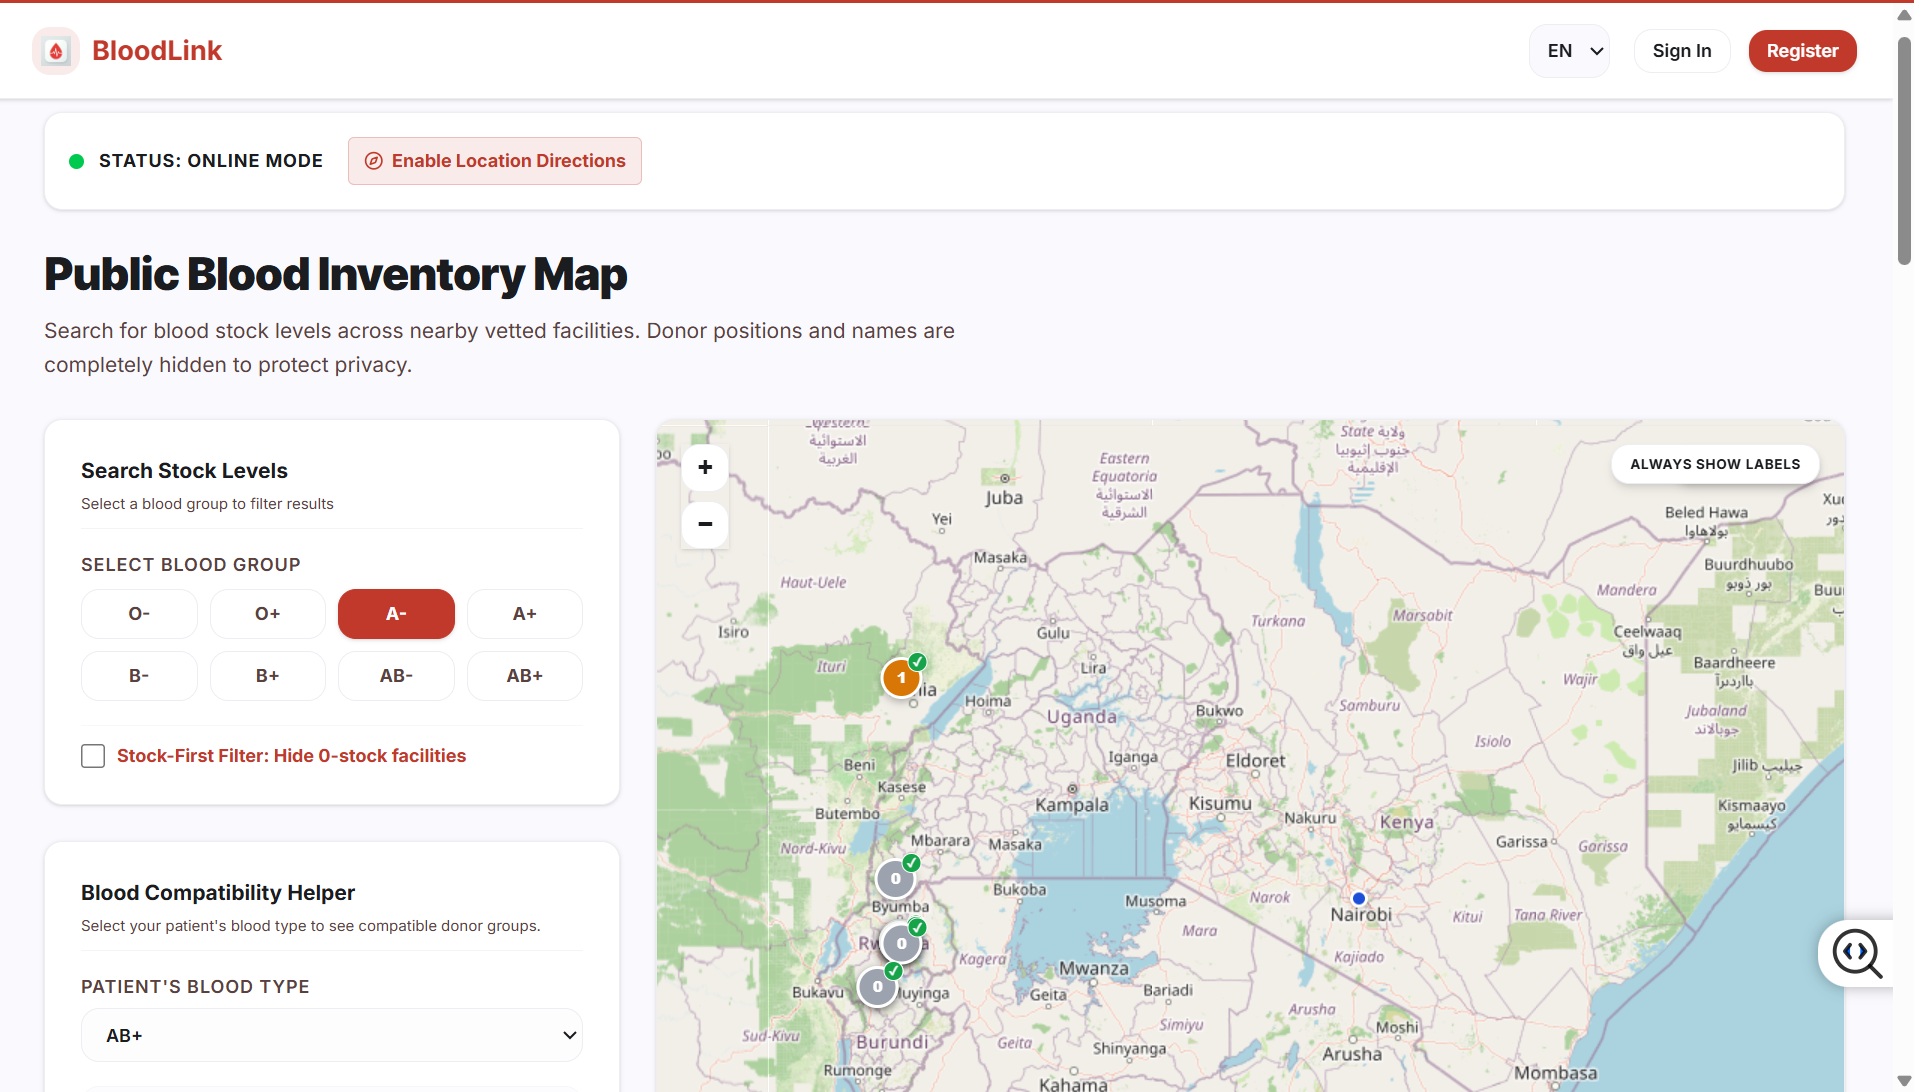Toggle Always Show Labels on map
The image size is (1914, 1092).
[x=1715, y=464]
